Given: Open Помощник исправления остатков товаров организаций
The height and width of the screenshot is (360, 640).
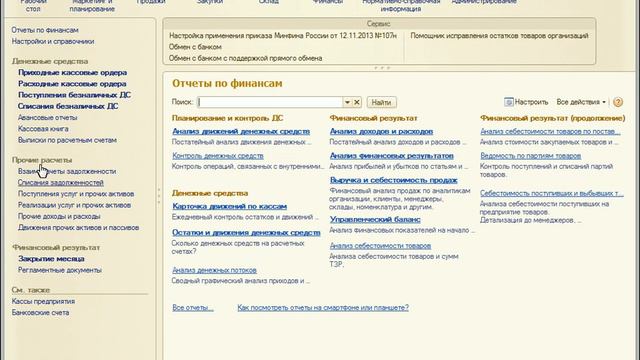Looking at the screenshot, I should [499, 36].
